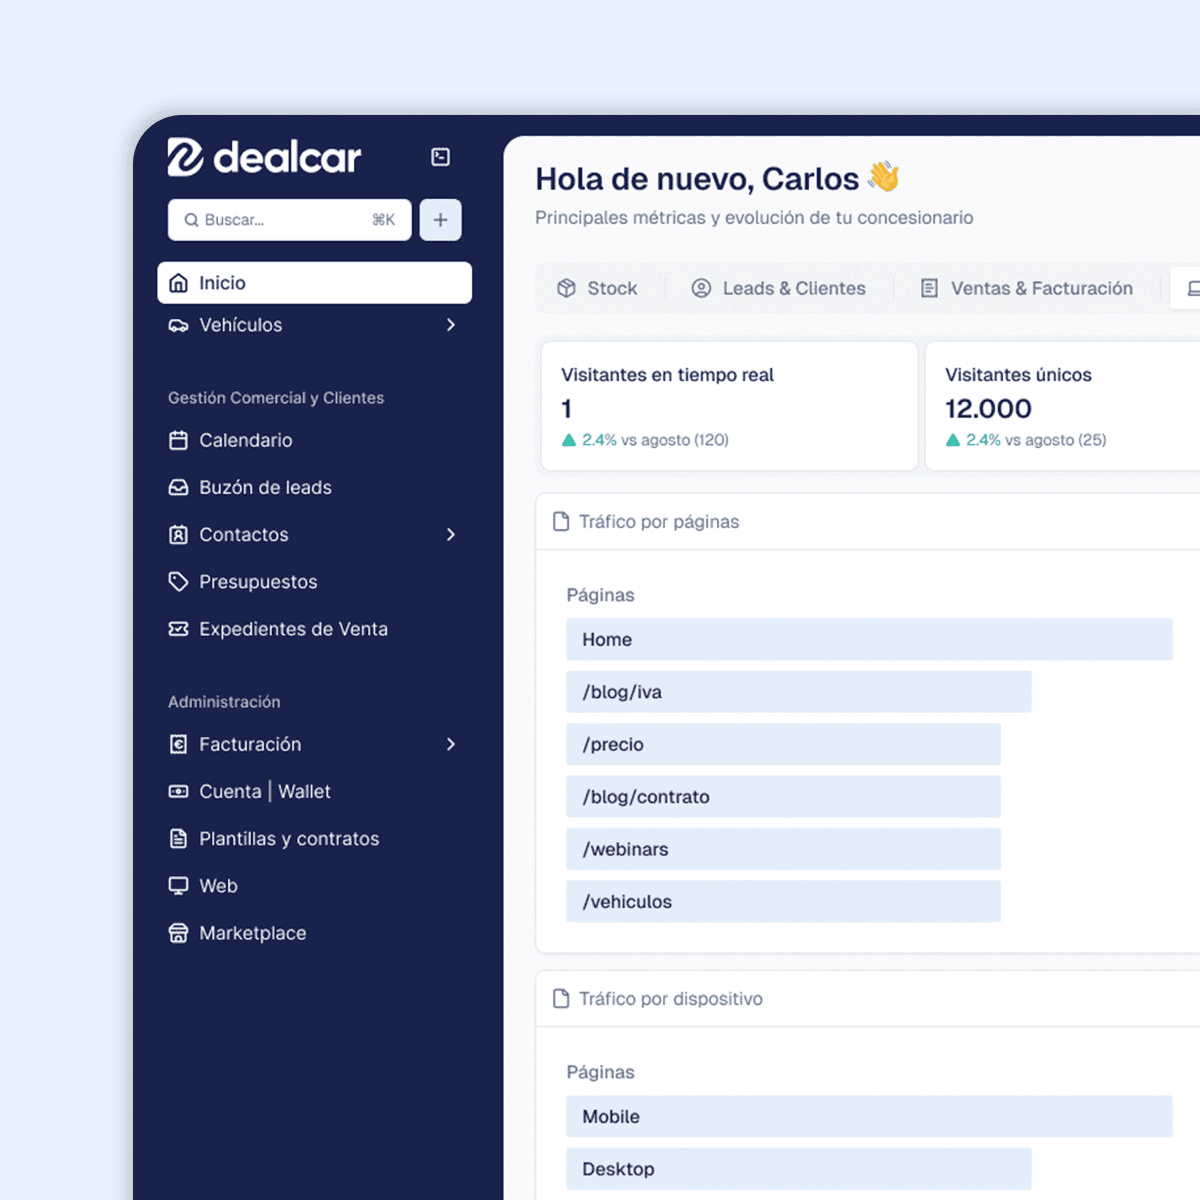Expand the Facturación submenu chevron
The width and height of the screenshot is (1200, 1200).
point(451,744)
